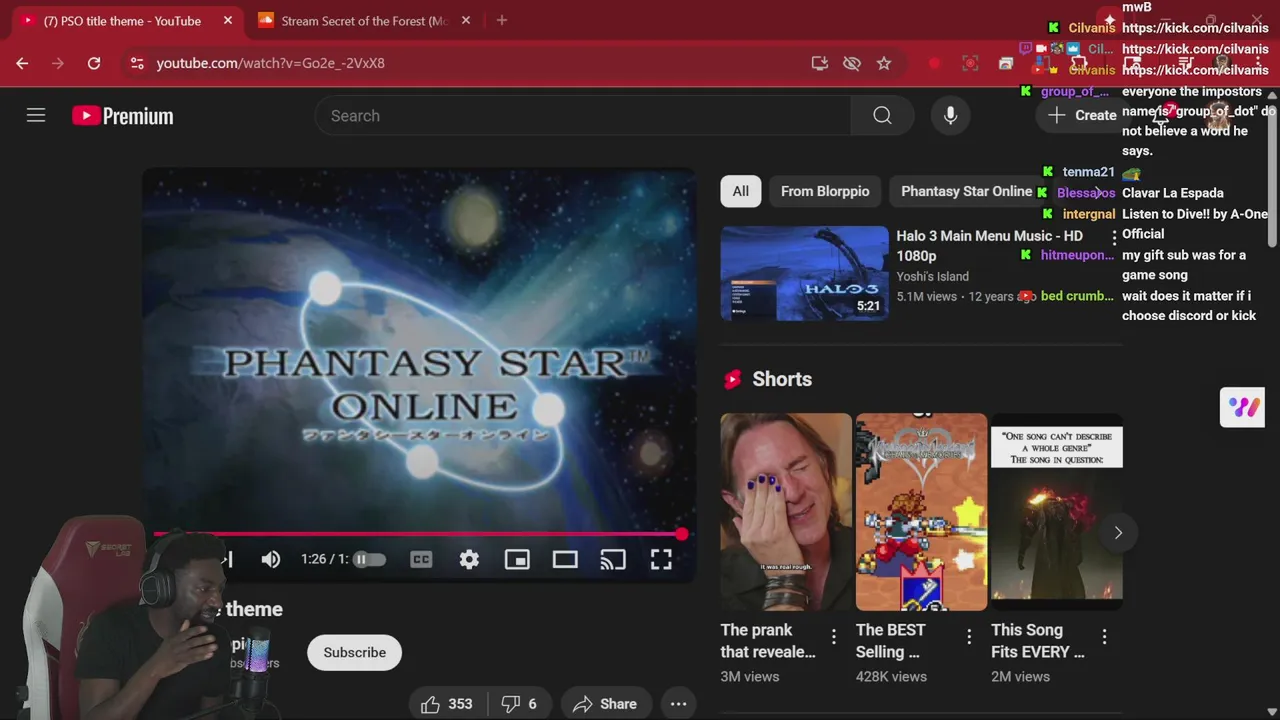The width and height of the screenshot is (1280, 720).
Task: Click the Create button
Action: point(1082,116)
